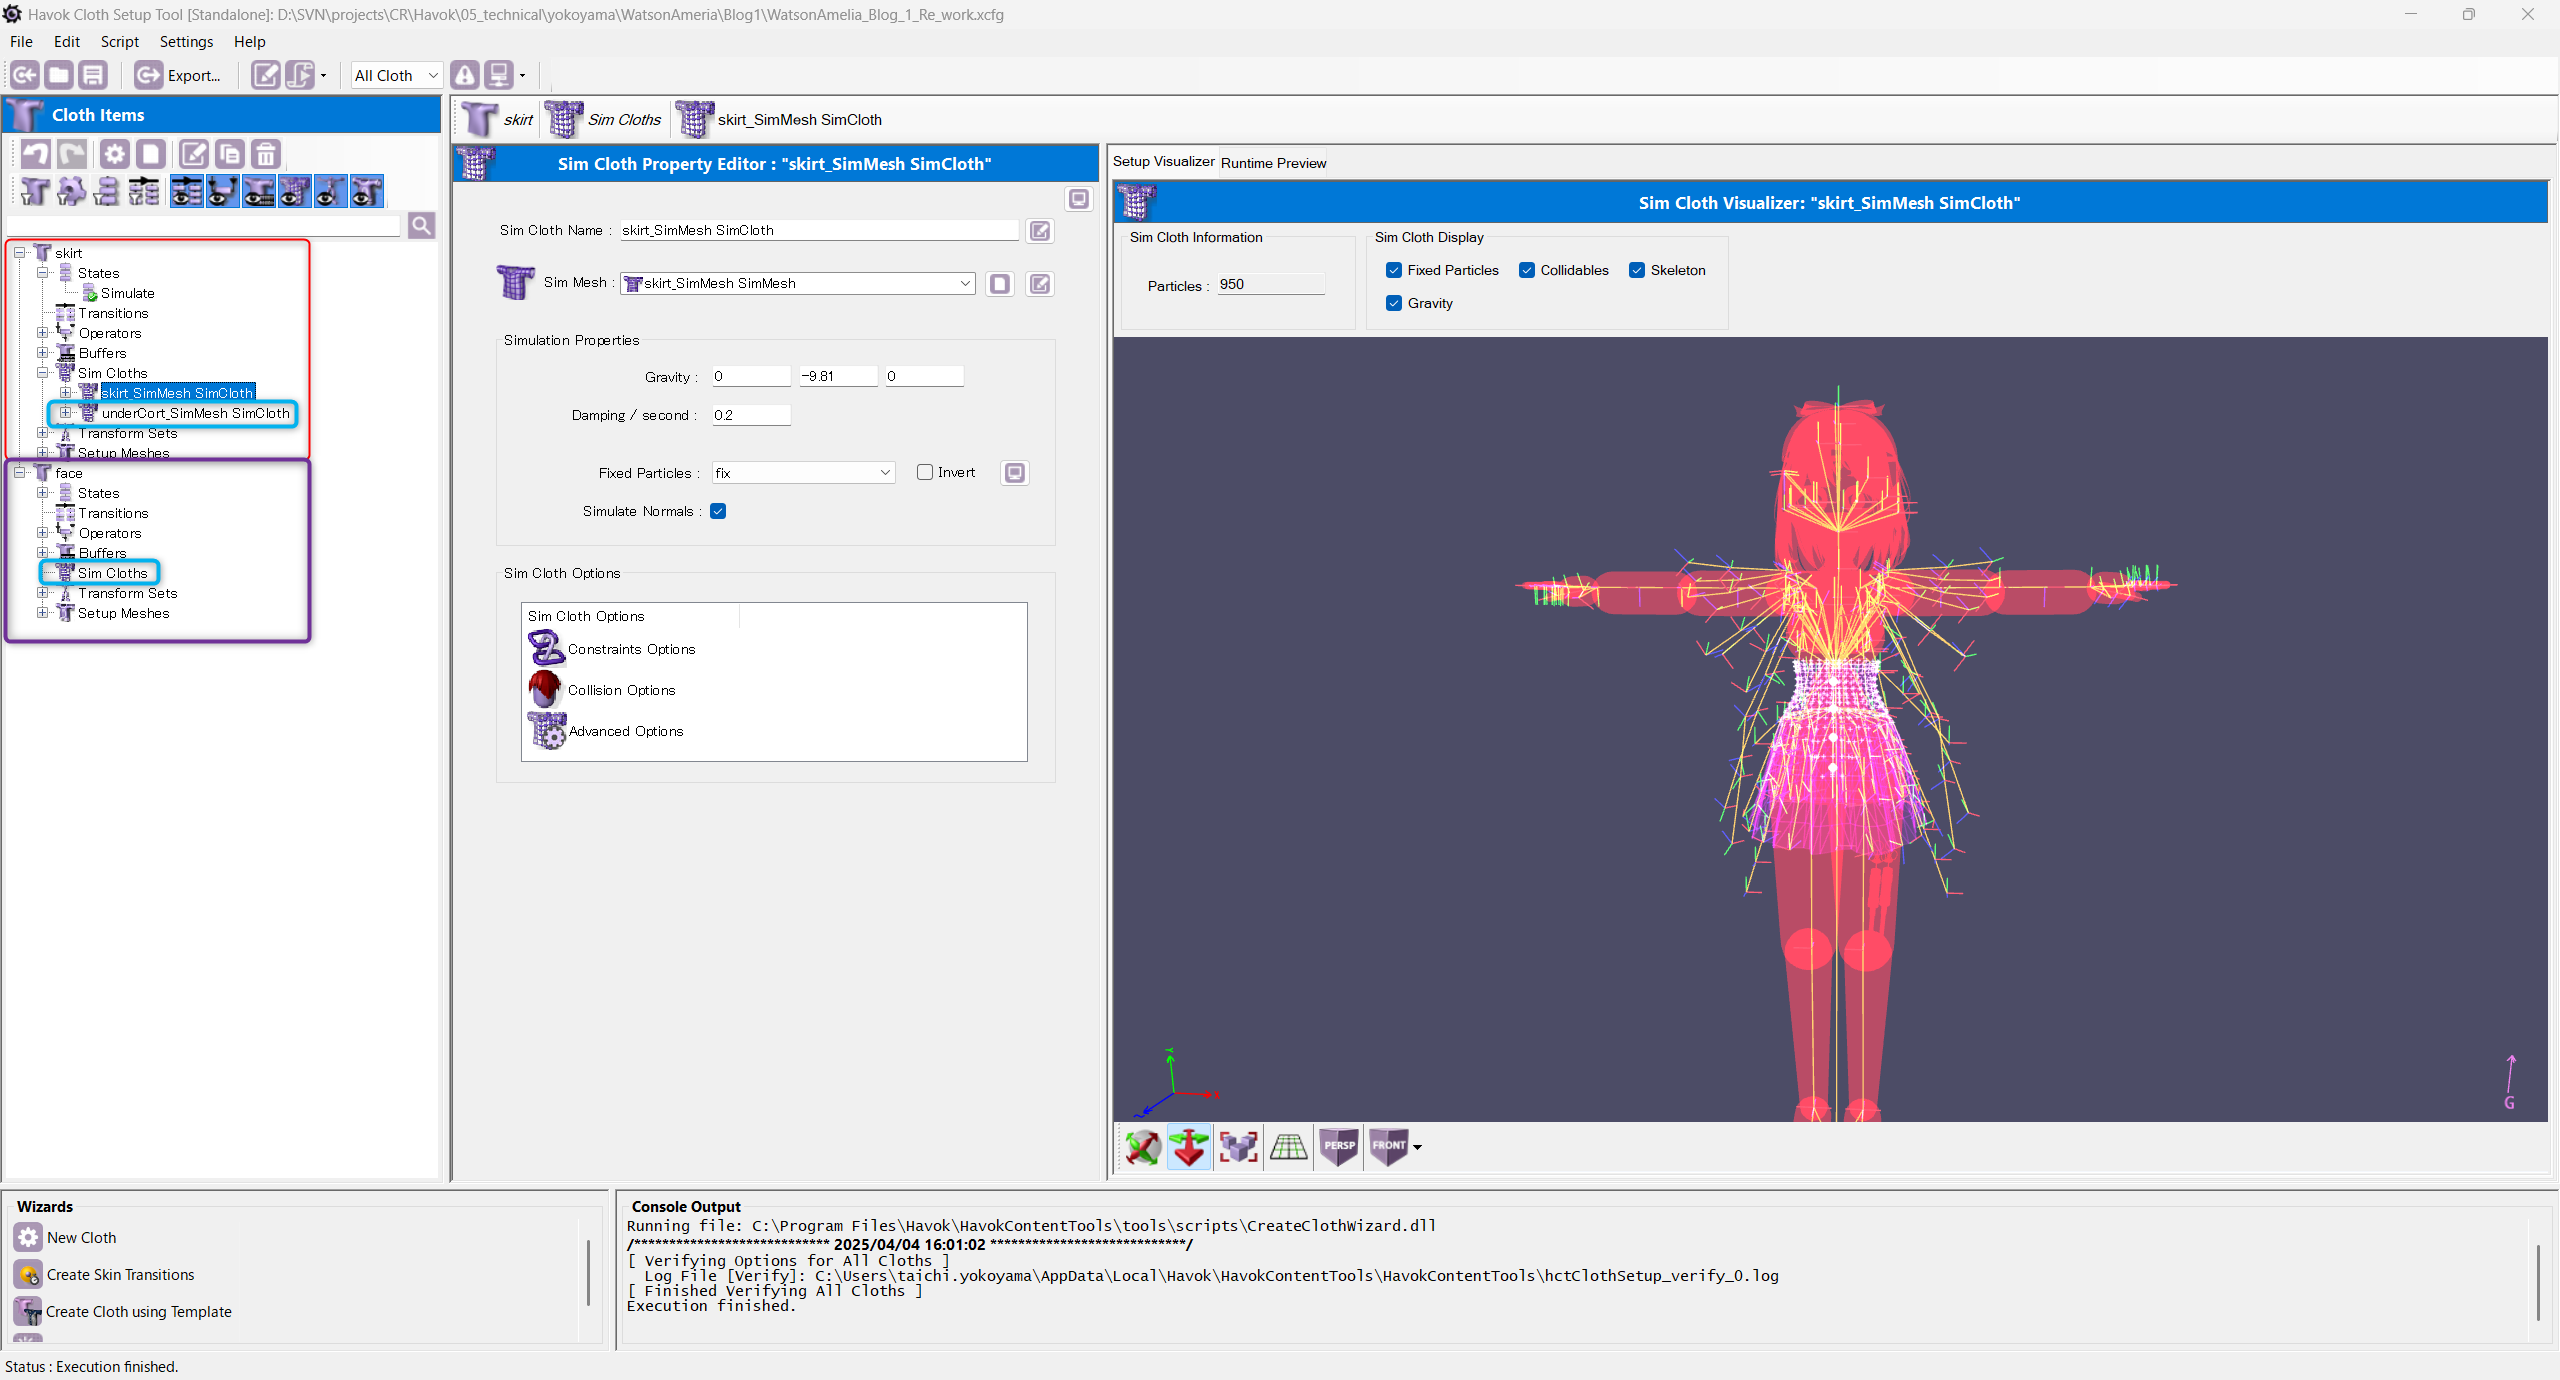2560x1380 pixels.
Task: Click the blank new page icon in Cloth Items
Action: tap(151, 154)
